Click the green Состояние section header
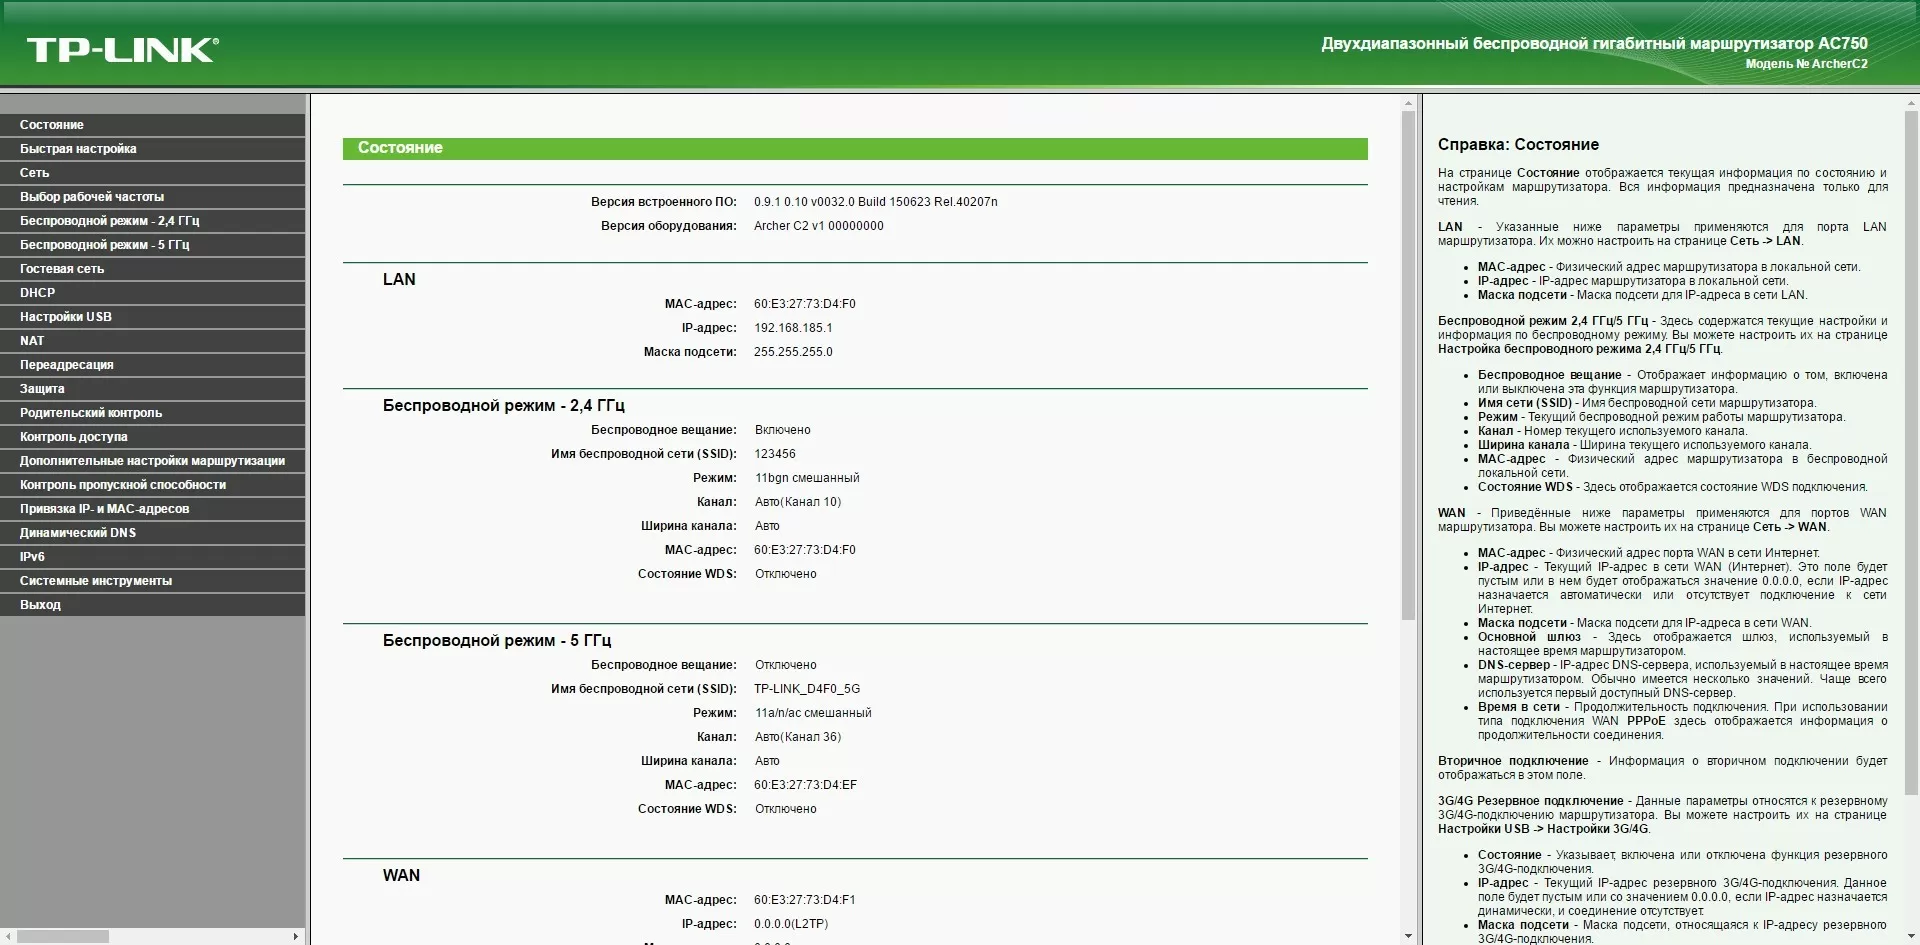This screenshot has width=1920, height=945. (x=855, y=148)
